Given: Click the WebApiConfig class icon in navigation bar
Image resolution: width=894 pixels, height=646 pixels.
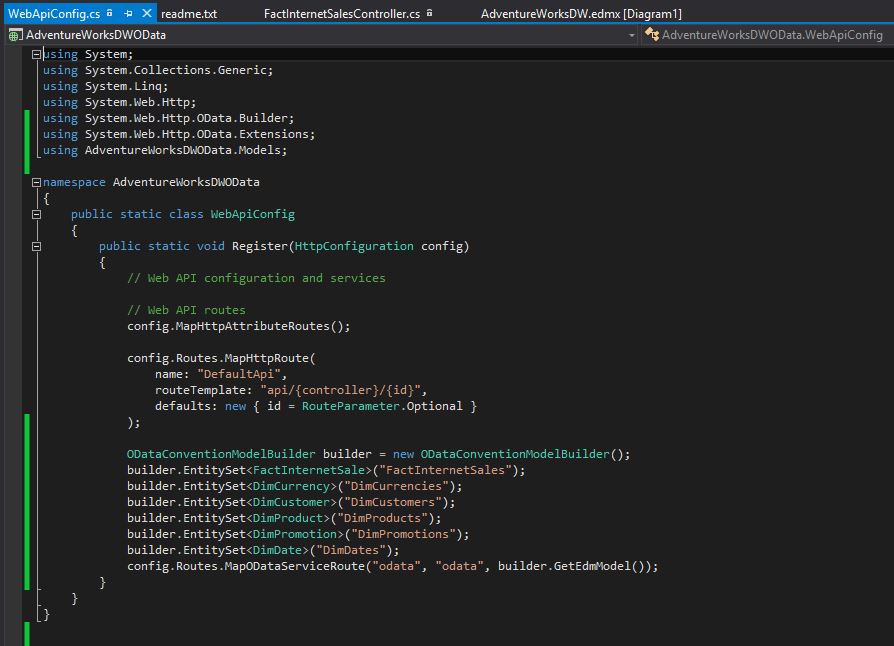Looking at the screenshot, I should coord(651,35).
